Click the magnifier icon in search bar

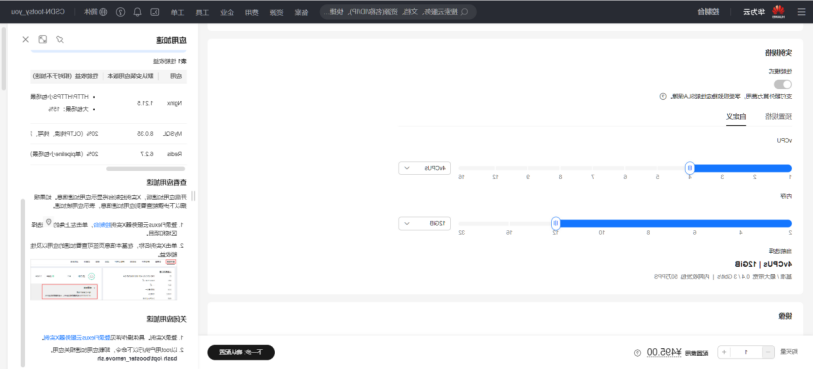coord(465,11)
